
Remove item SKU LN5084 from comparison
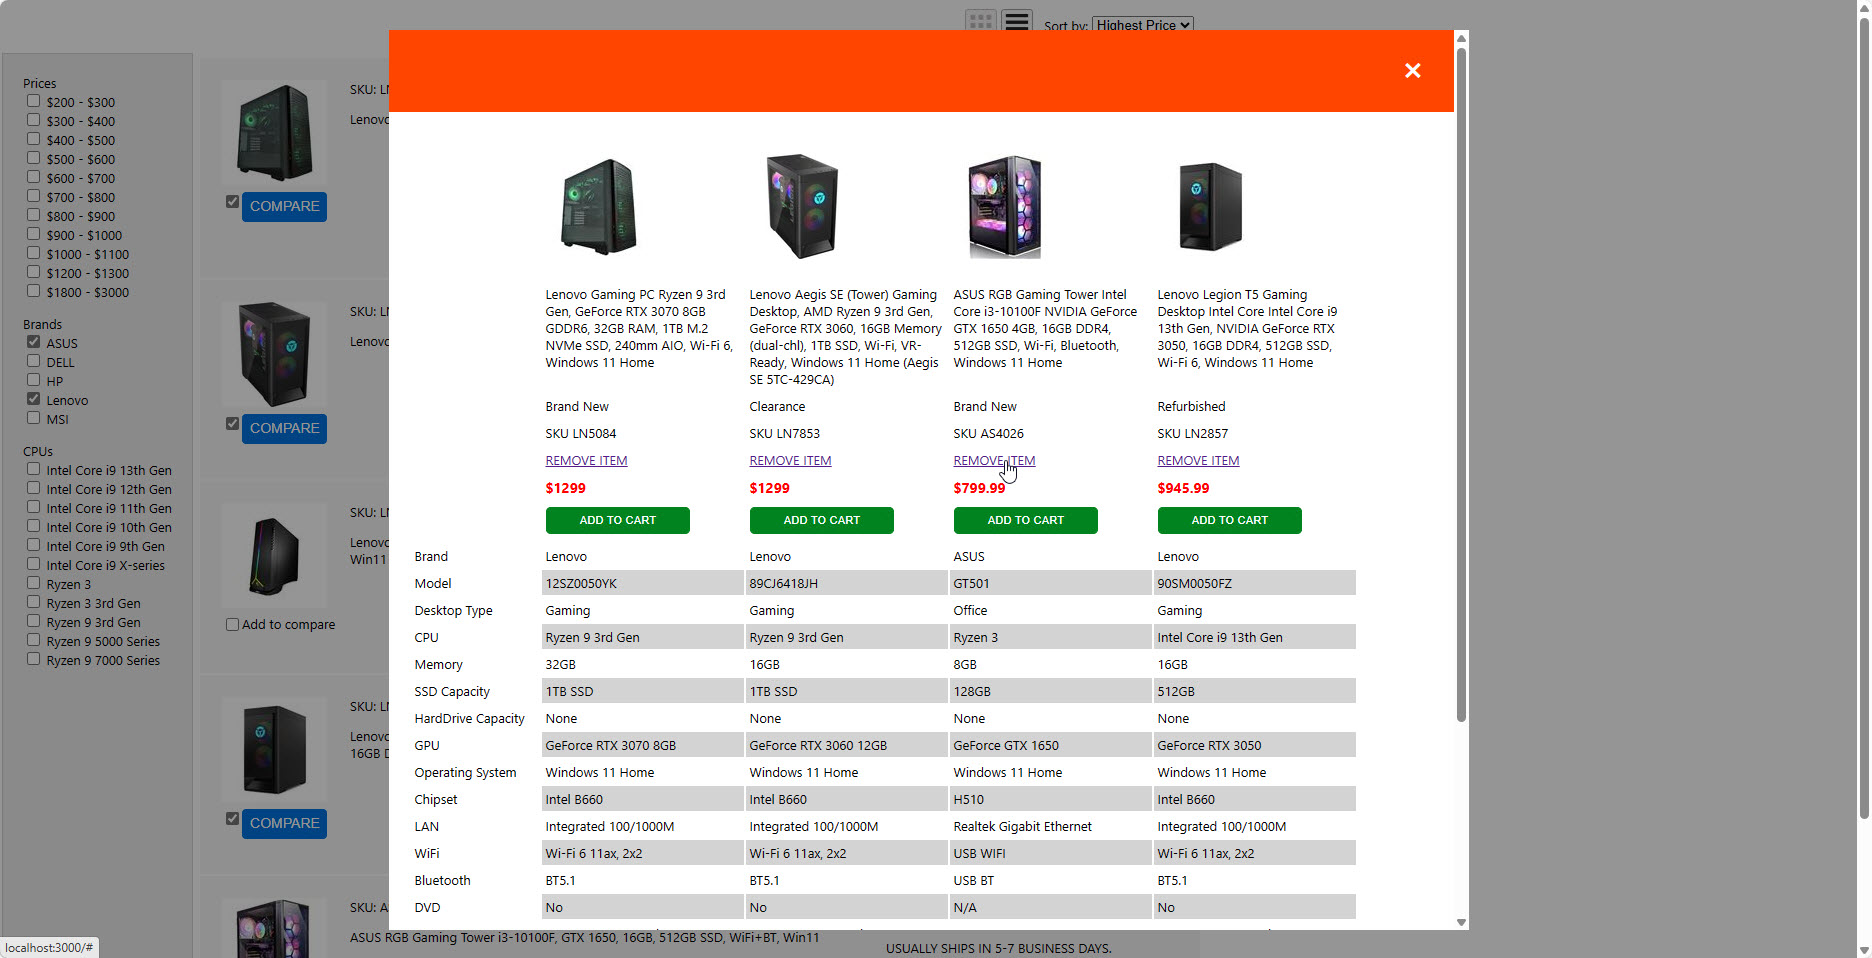586,461
